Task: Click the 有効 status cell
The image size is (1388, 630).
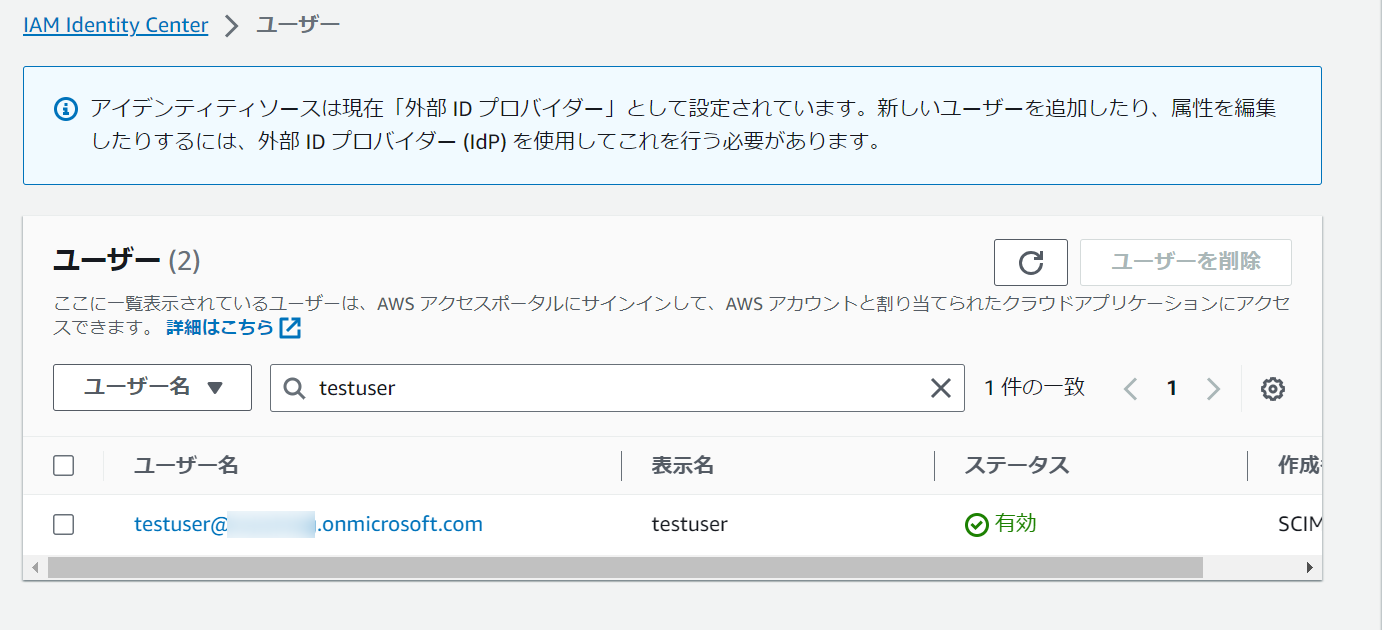Action: 1001,524
